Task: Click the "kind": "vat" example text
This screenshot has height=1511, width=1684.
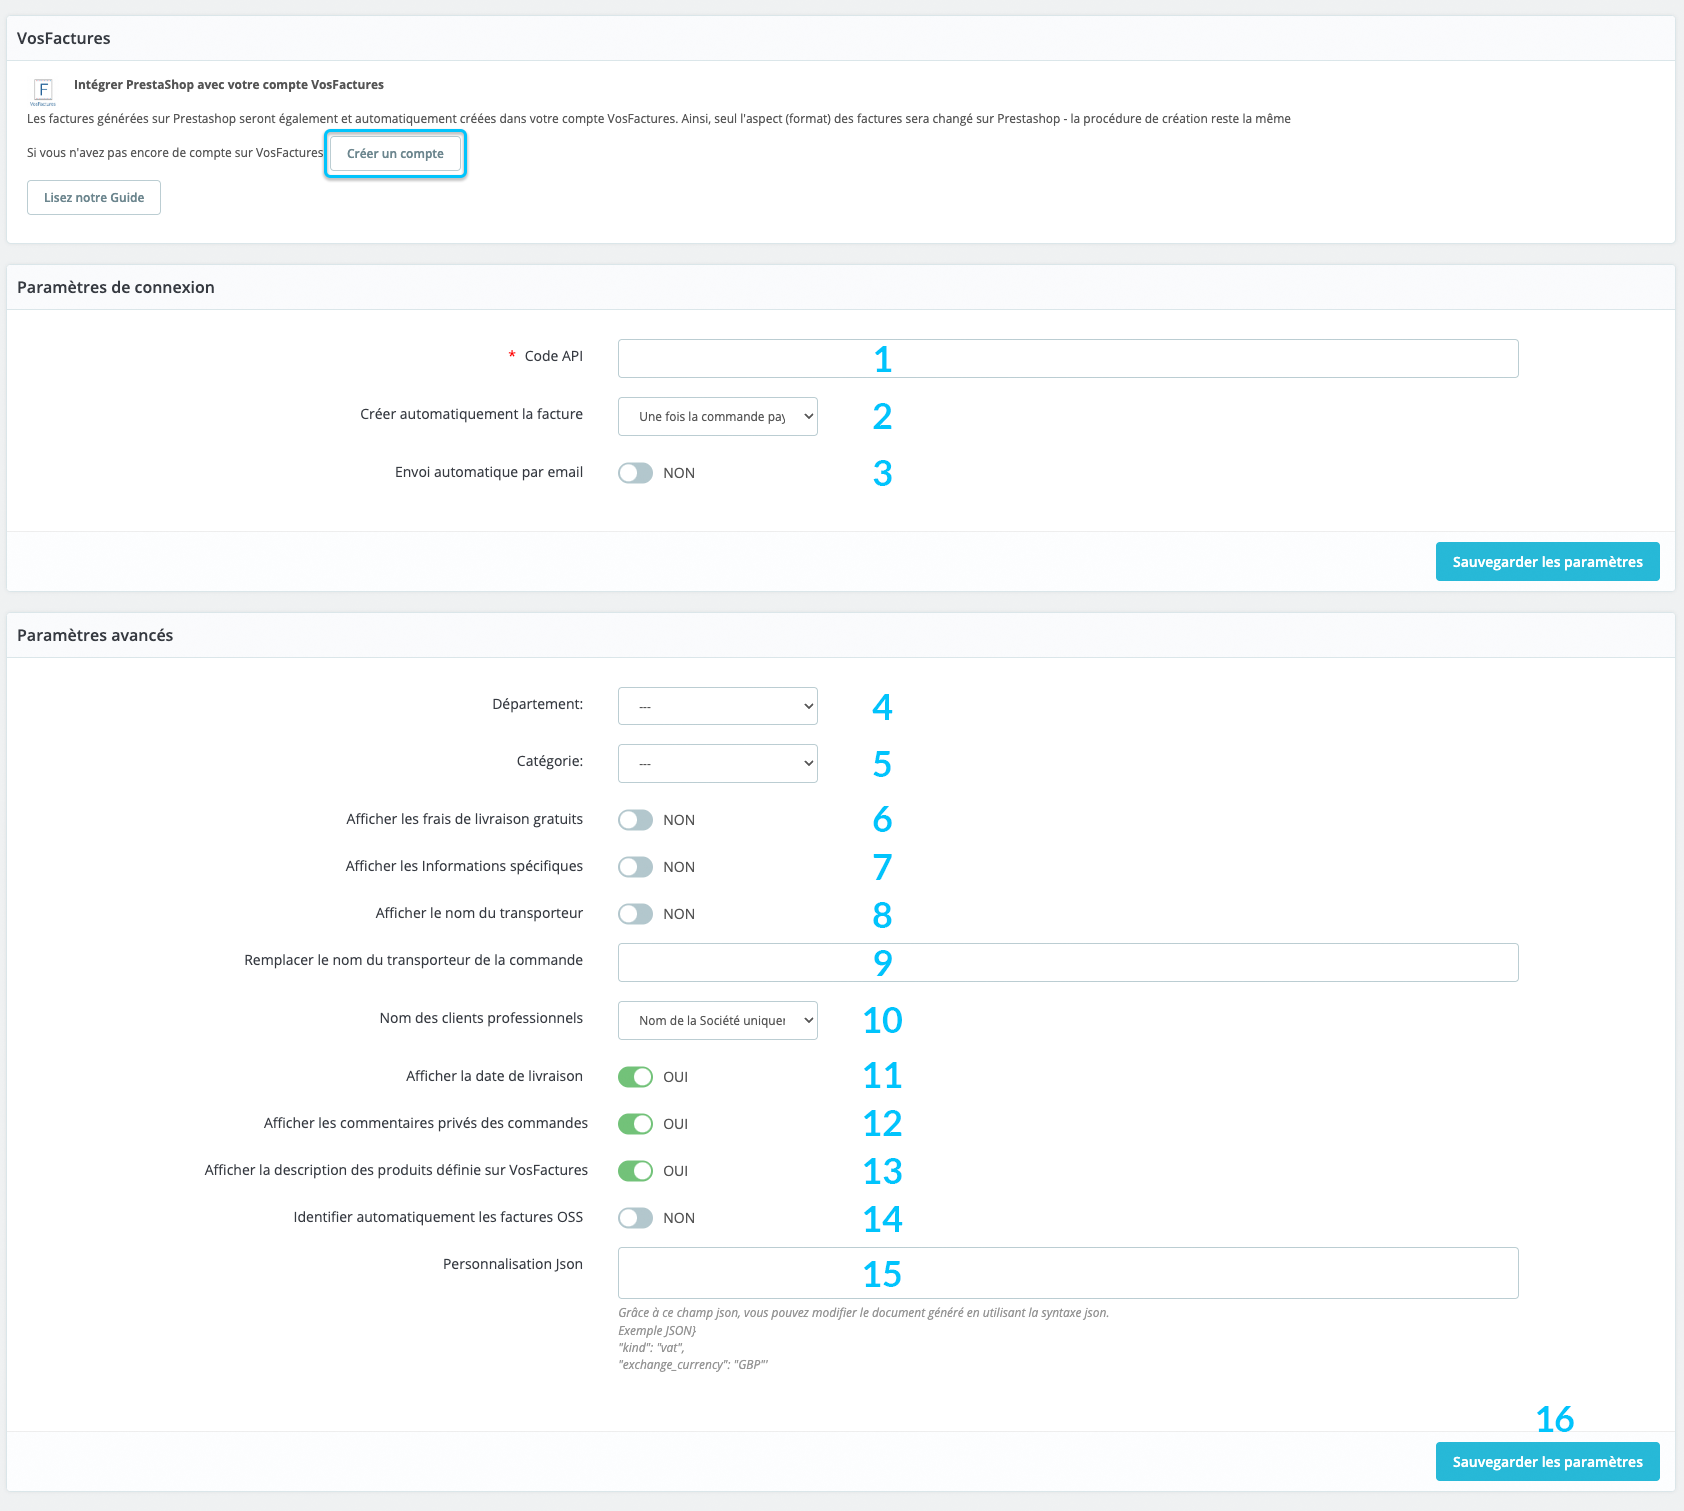Action: pyautogui.click(x=651, y=1348)
